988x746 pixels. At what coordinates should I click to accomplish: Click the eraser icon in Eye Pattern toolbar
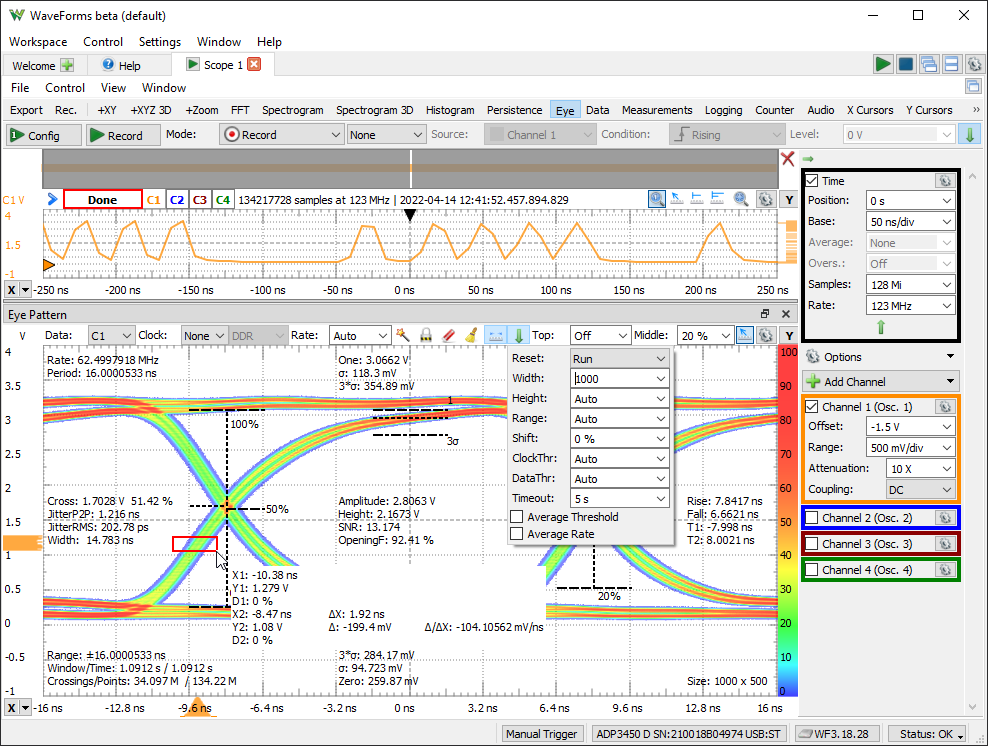click(448, 336)
